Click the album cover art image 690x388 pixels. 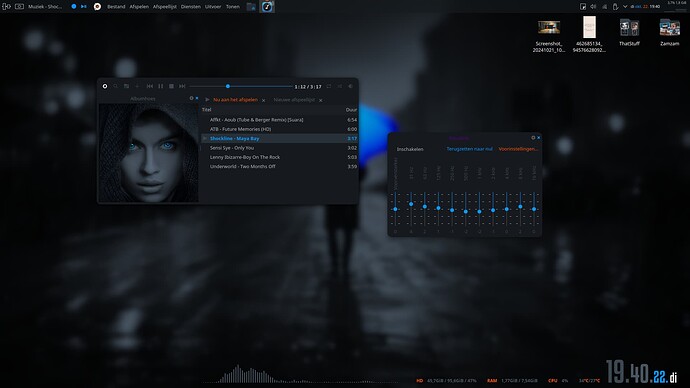(x=148, y=153)
